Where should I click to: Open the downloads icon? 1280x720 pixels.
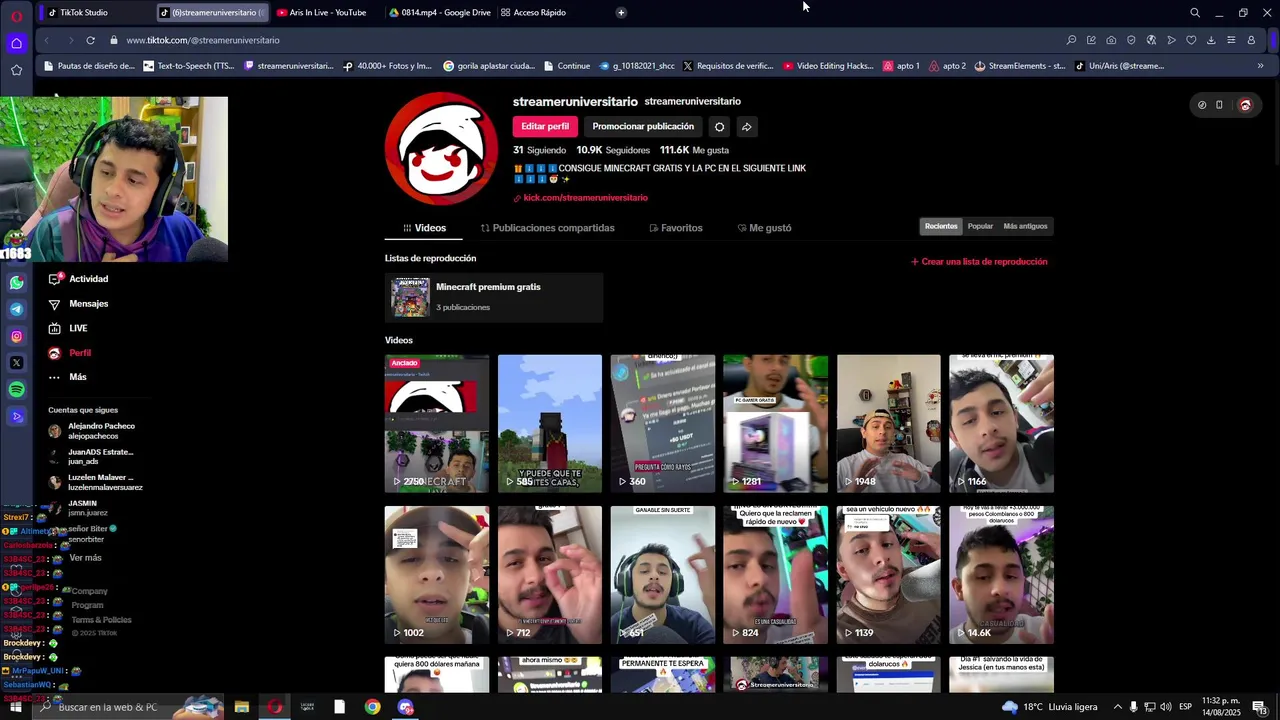(1211, 40)
